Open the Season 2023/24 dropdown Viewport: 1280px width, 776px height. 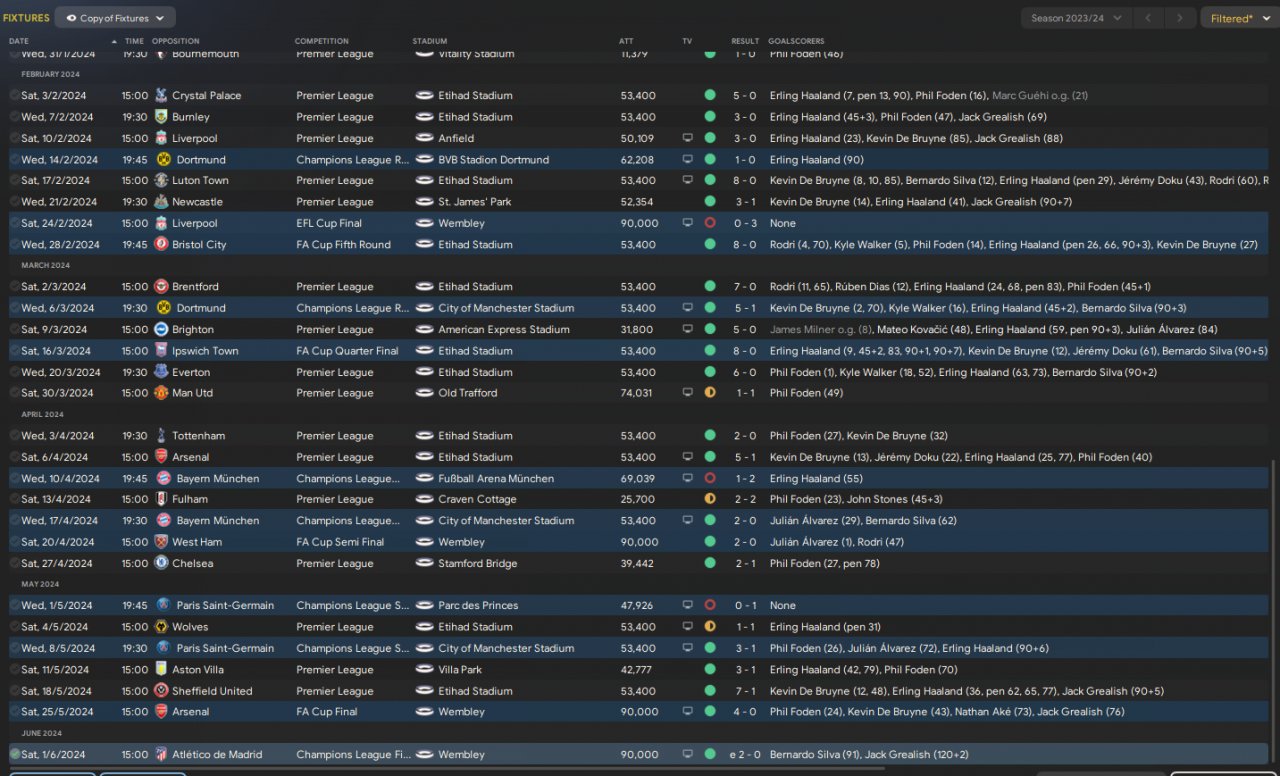1077,18
